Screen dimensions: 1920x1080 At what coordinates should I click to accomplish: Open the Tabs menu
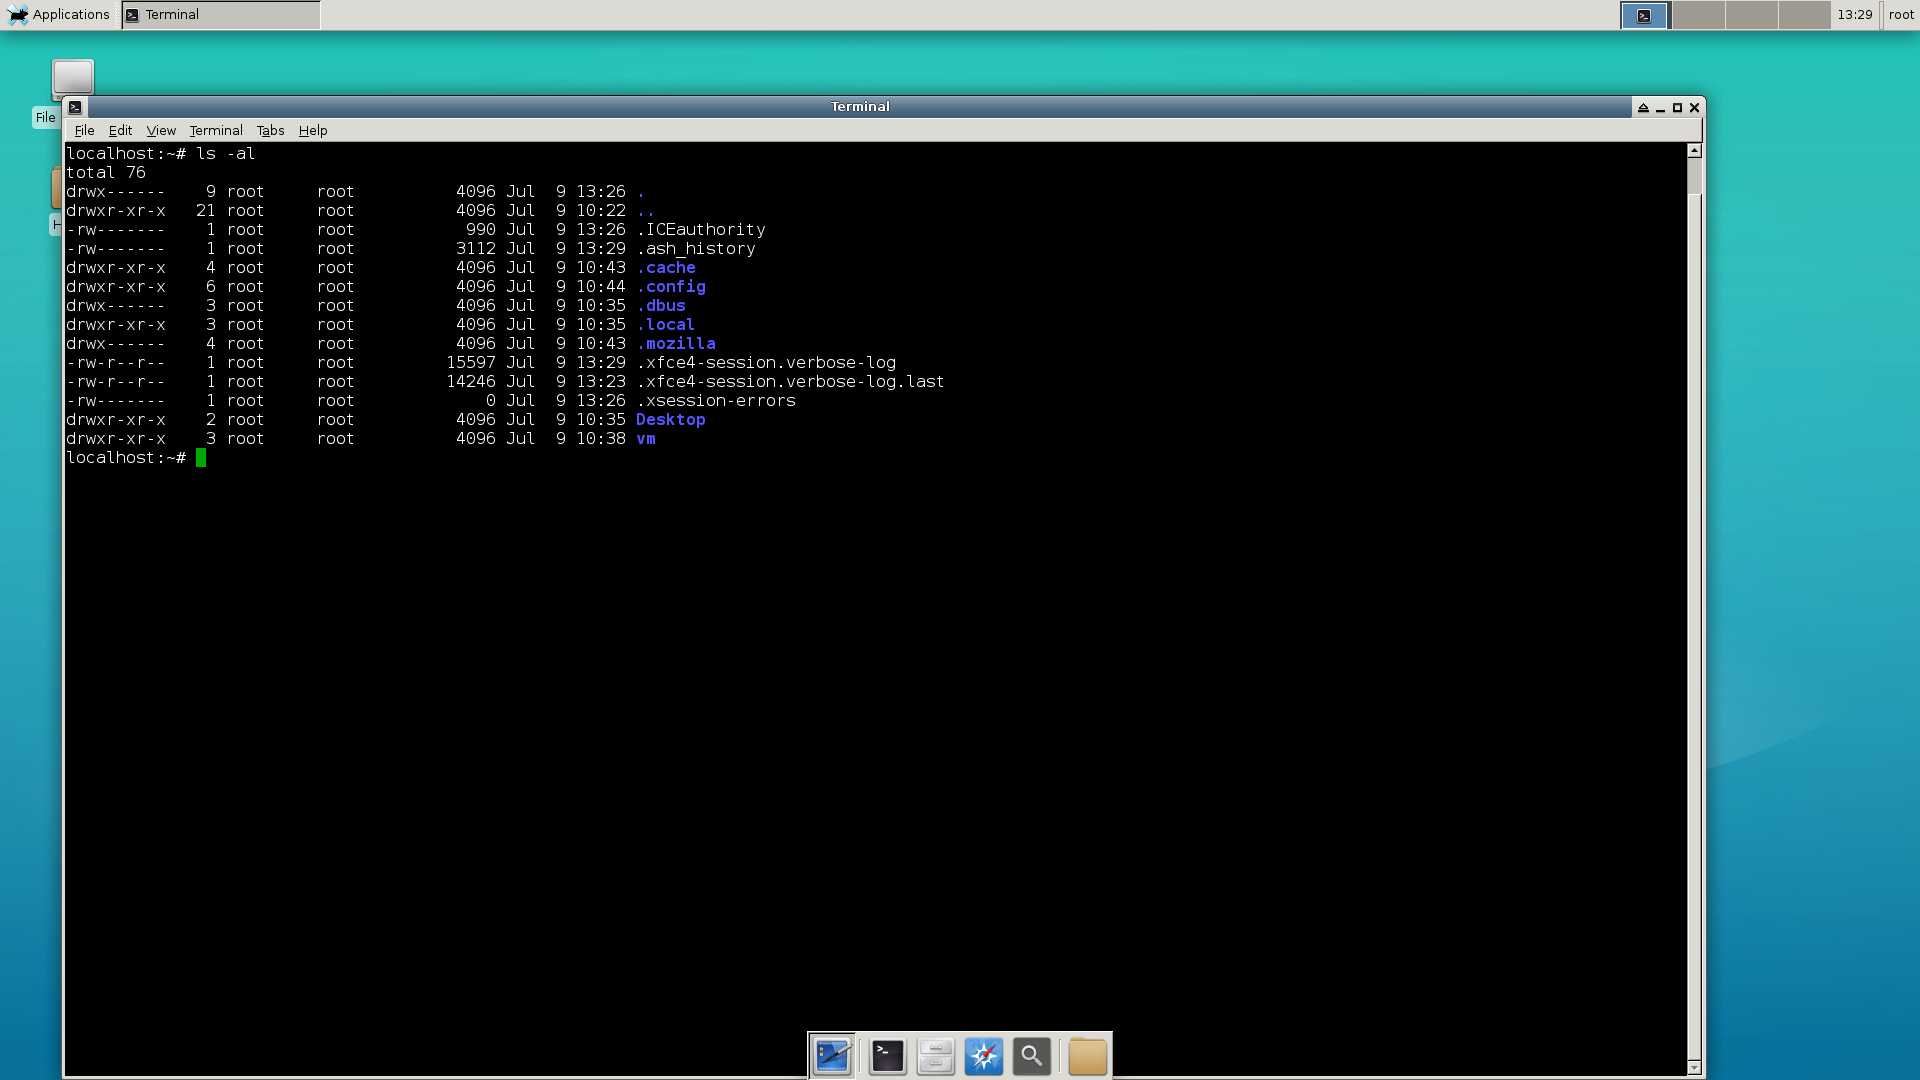point(270,131)
